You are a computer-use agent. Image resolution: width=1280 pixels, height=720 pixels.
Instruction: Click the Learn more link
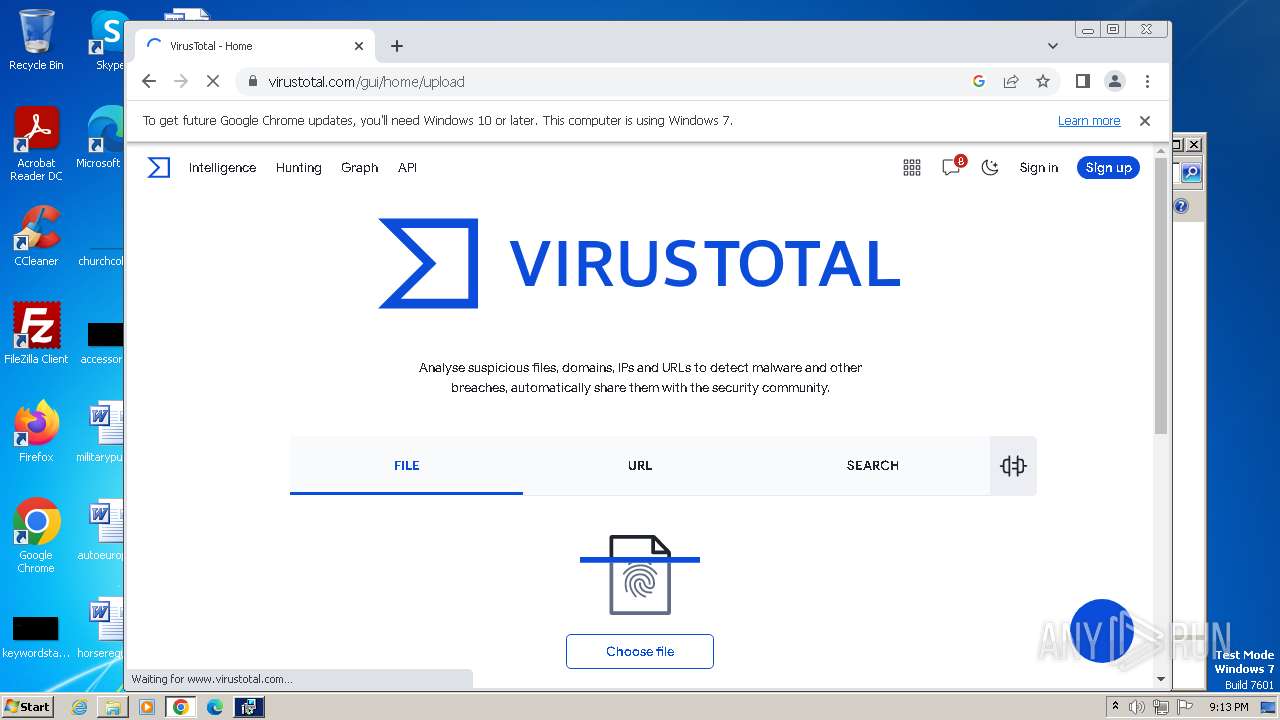[x=1089, y=121]
